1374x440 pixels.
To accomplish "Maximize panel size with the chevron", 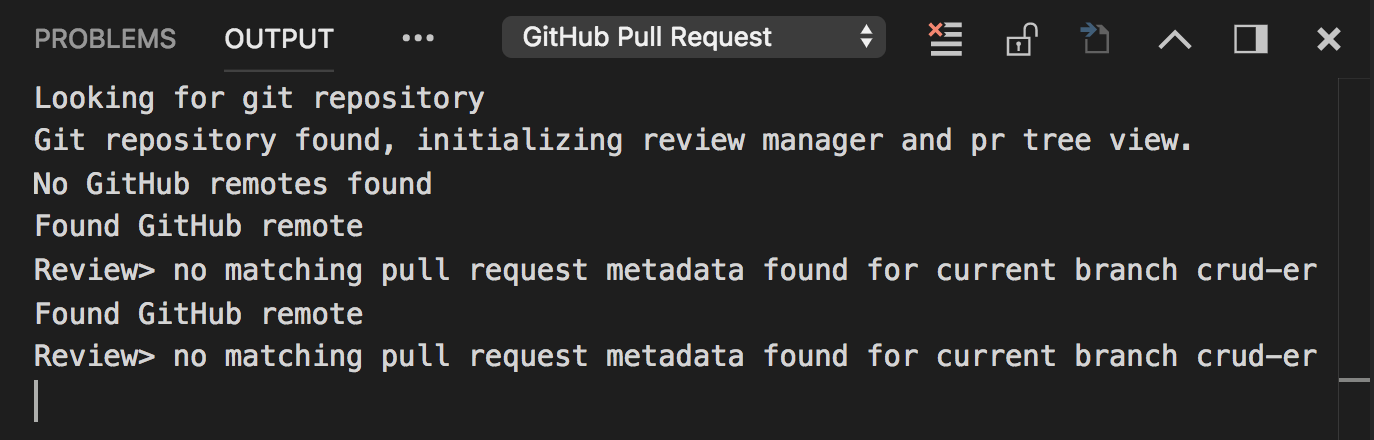I will pos(1174,40).
